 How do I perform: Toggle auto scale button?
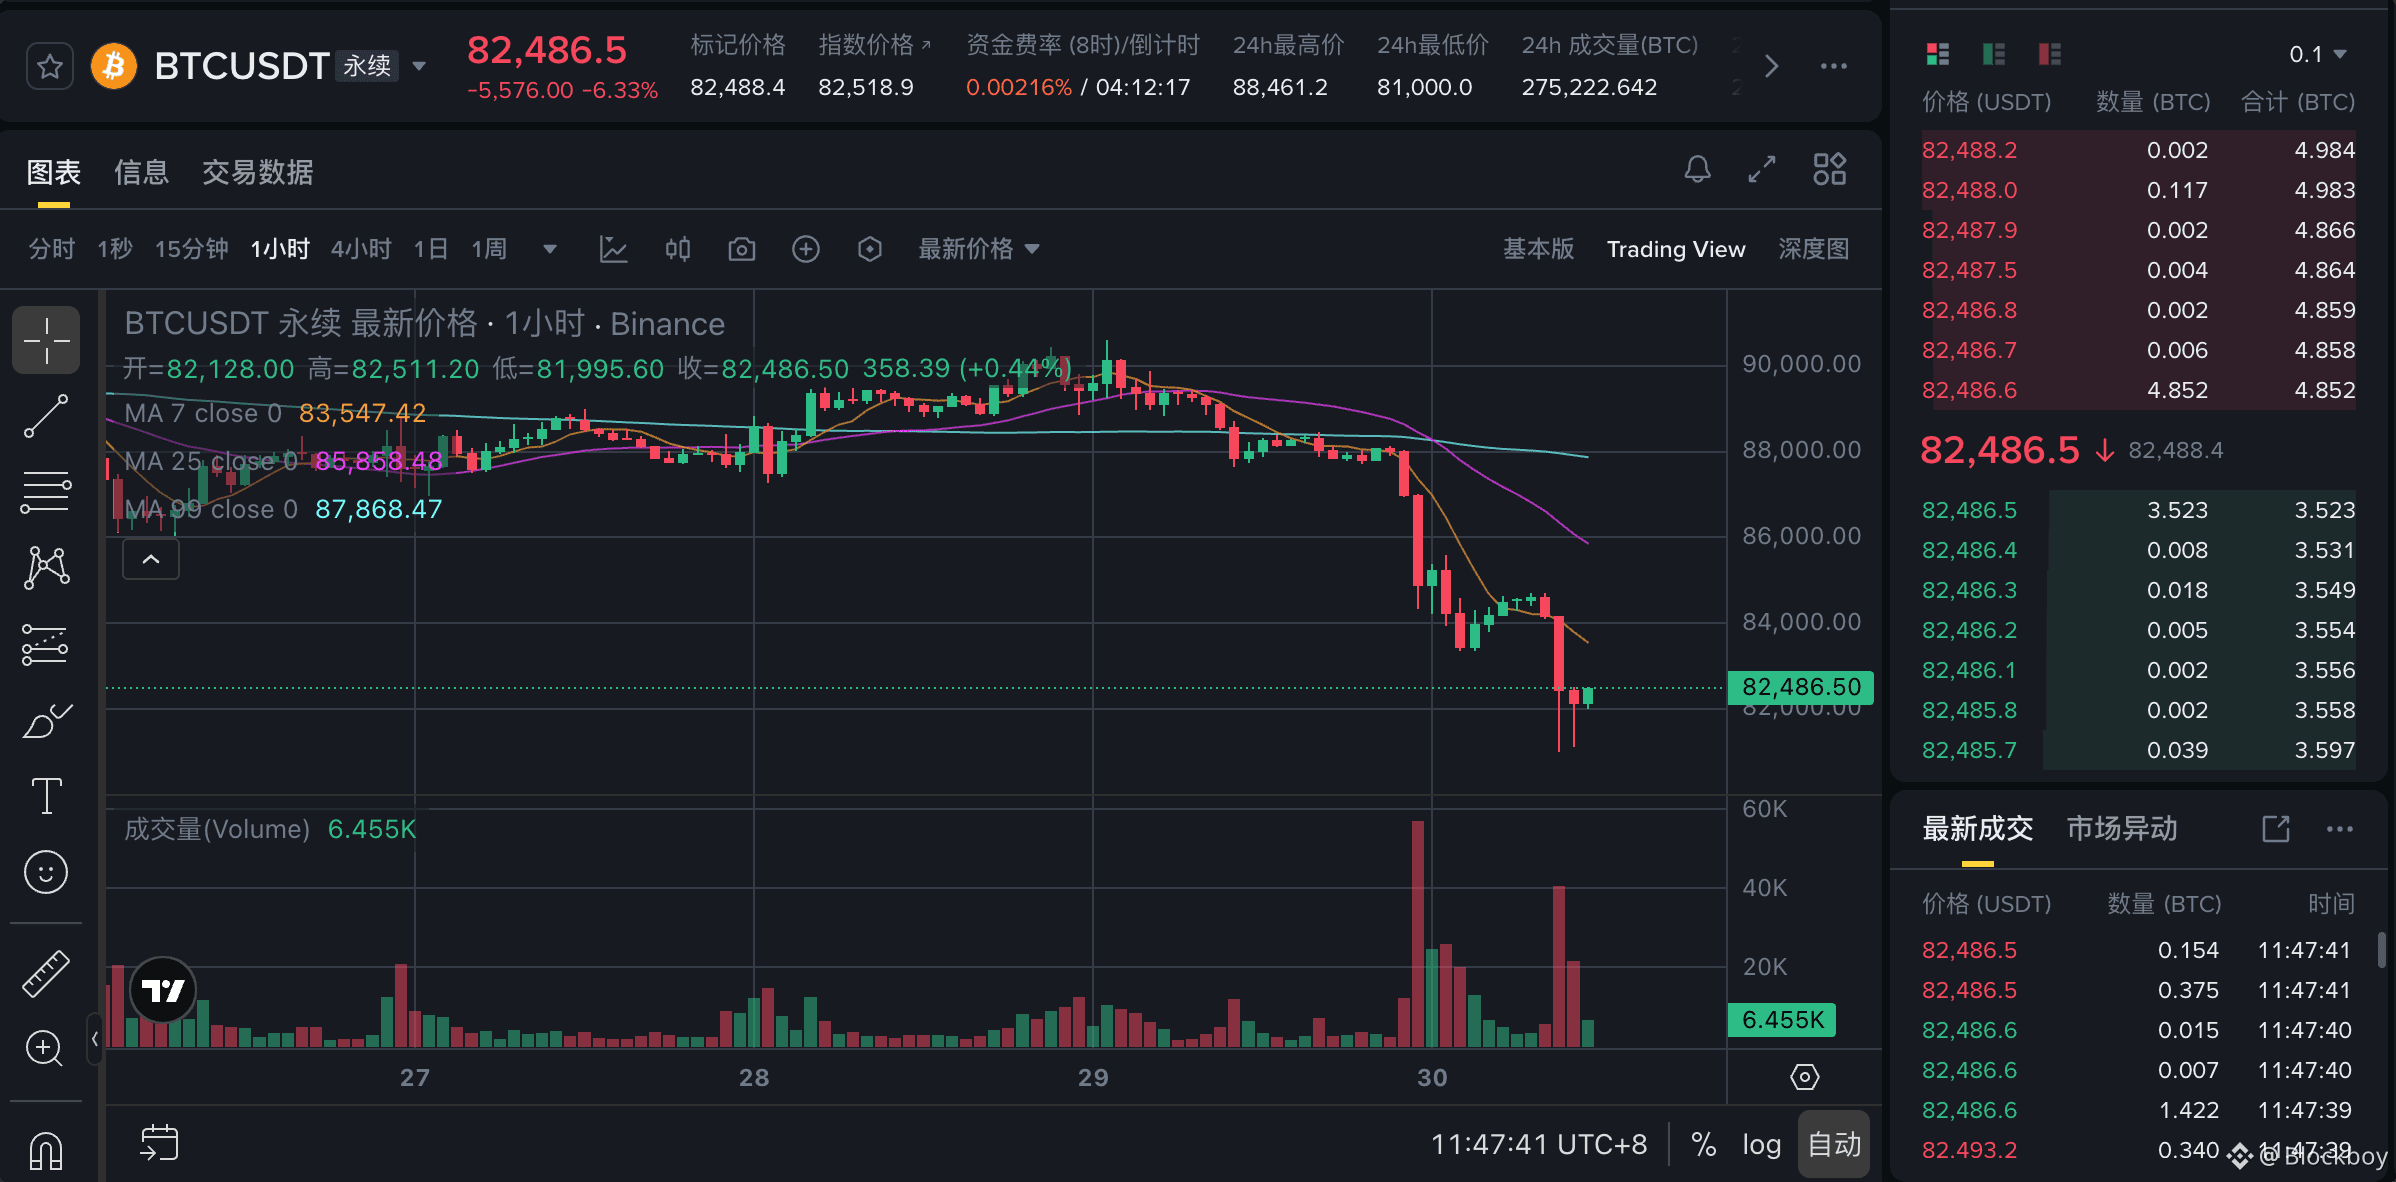click(1834, 1144)
